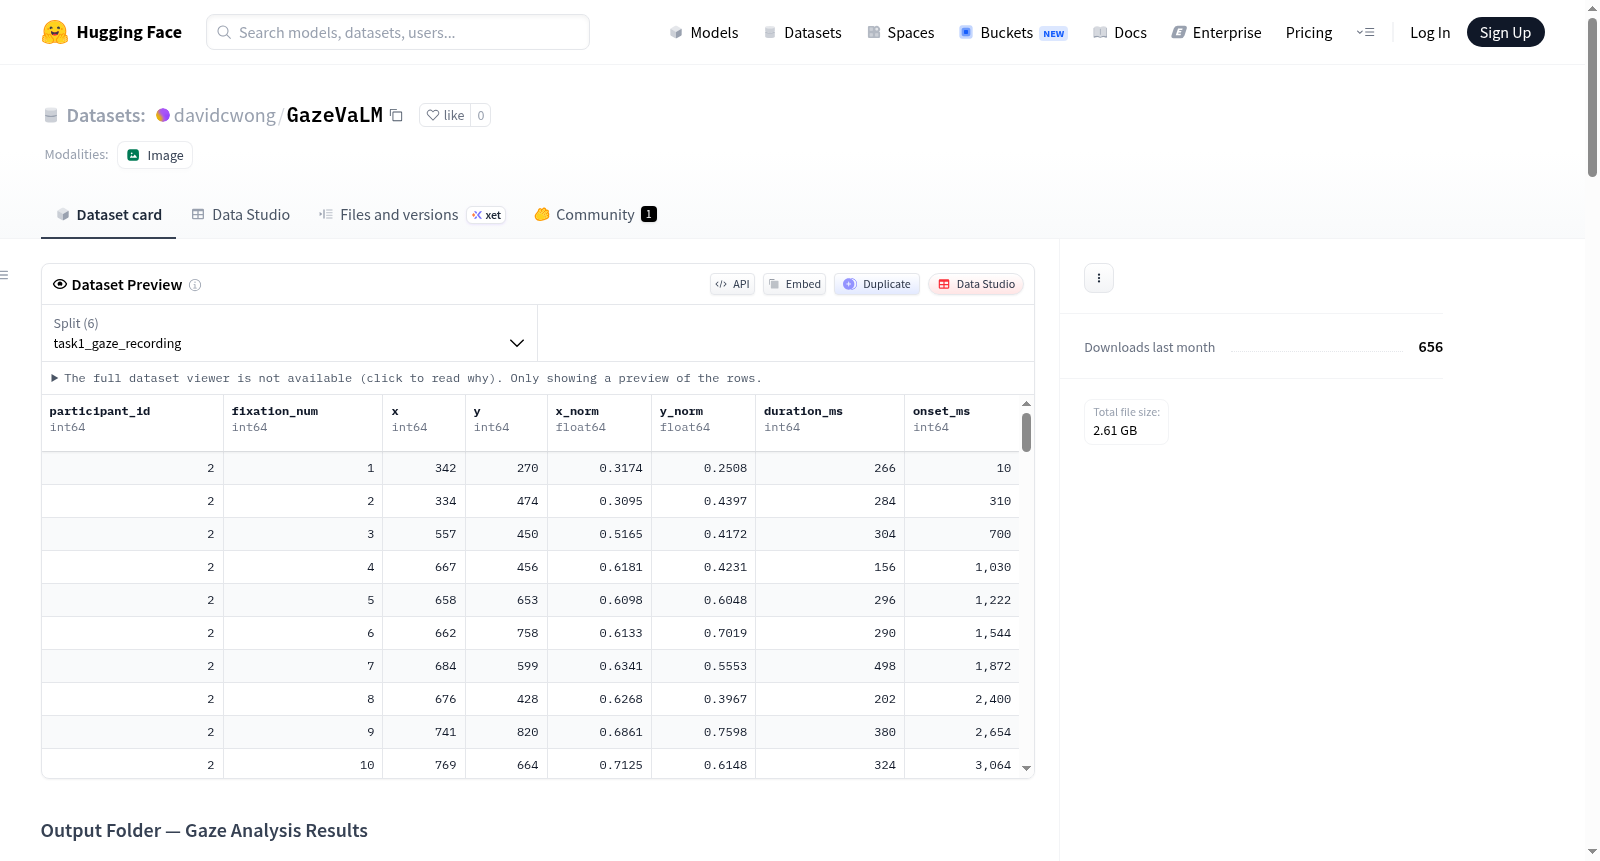Click the table vertical scrollbar thumb
The width and height of the screenshot is (1600, 861).
pyautogui.click(x=1026, y=432)
